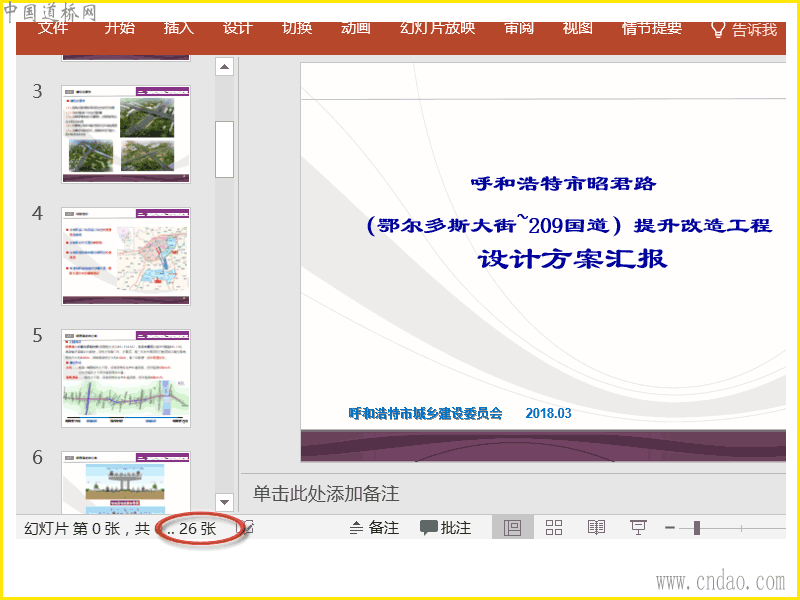Click the spell check status icon
The height and width of the screenshot is (600, 800).
(x=248, y=528)
